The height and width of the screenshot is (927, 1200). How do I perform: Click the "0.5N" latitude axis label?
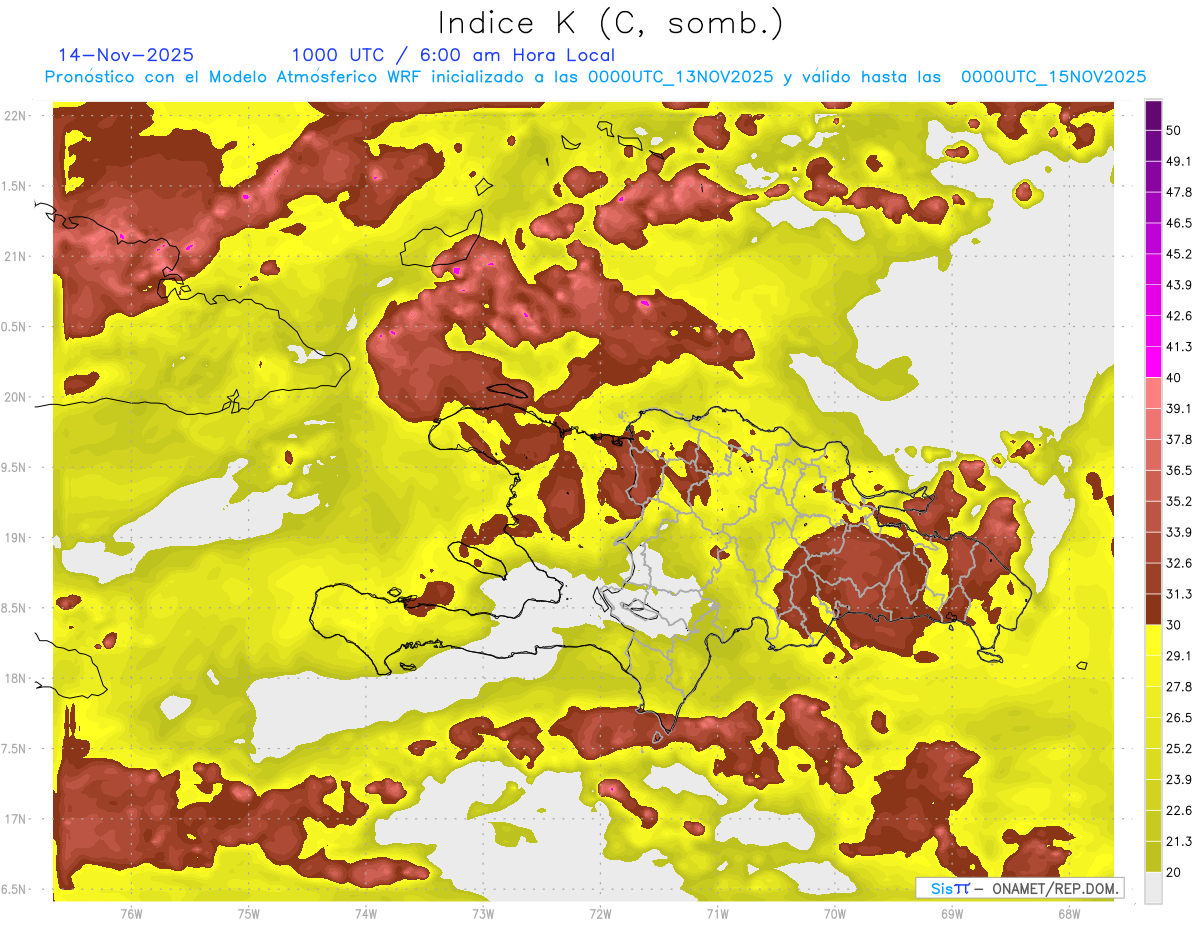coord(15,327)
